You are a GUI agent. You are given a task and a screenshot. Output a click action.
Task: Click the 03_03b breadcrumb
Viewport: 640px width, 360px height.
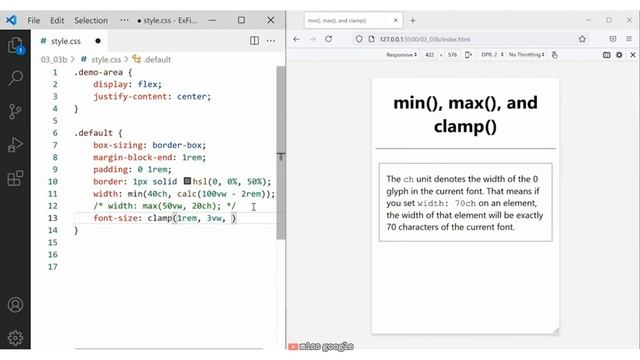tap(53, 60)
